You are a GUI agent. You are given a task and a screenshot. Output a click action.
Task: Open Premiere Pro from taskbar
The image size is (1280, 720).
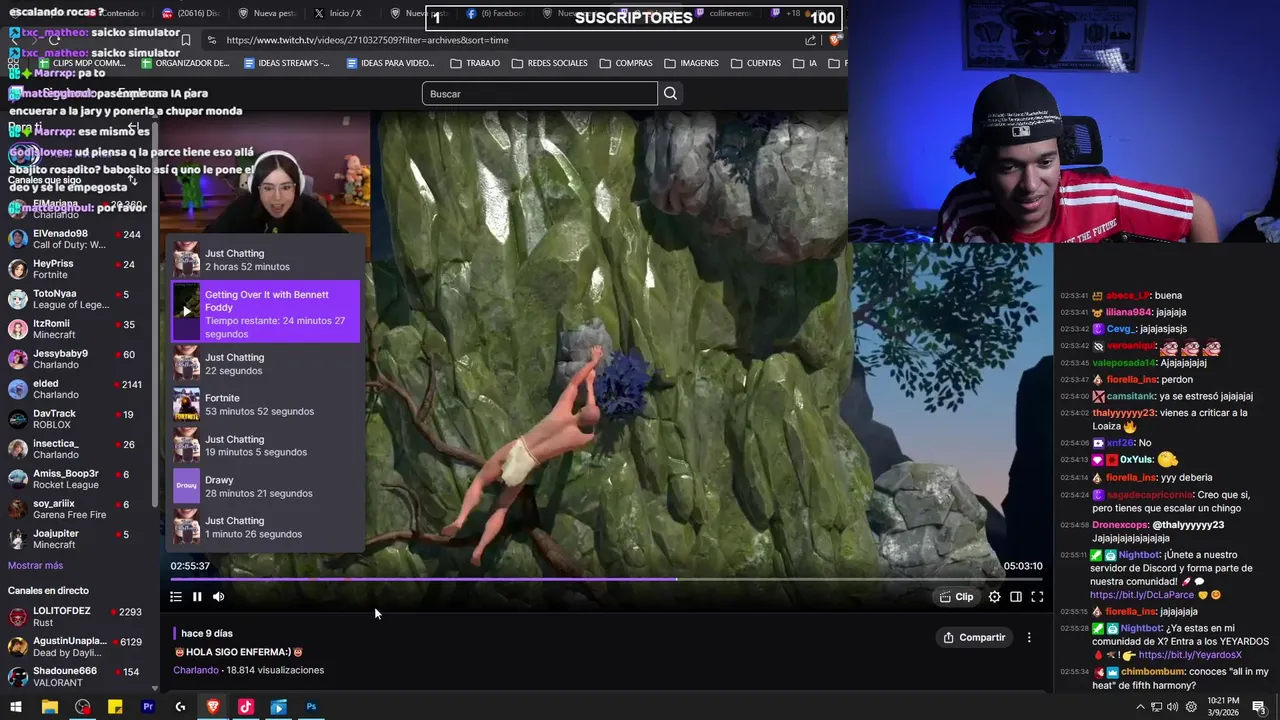148,707
